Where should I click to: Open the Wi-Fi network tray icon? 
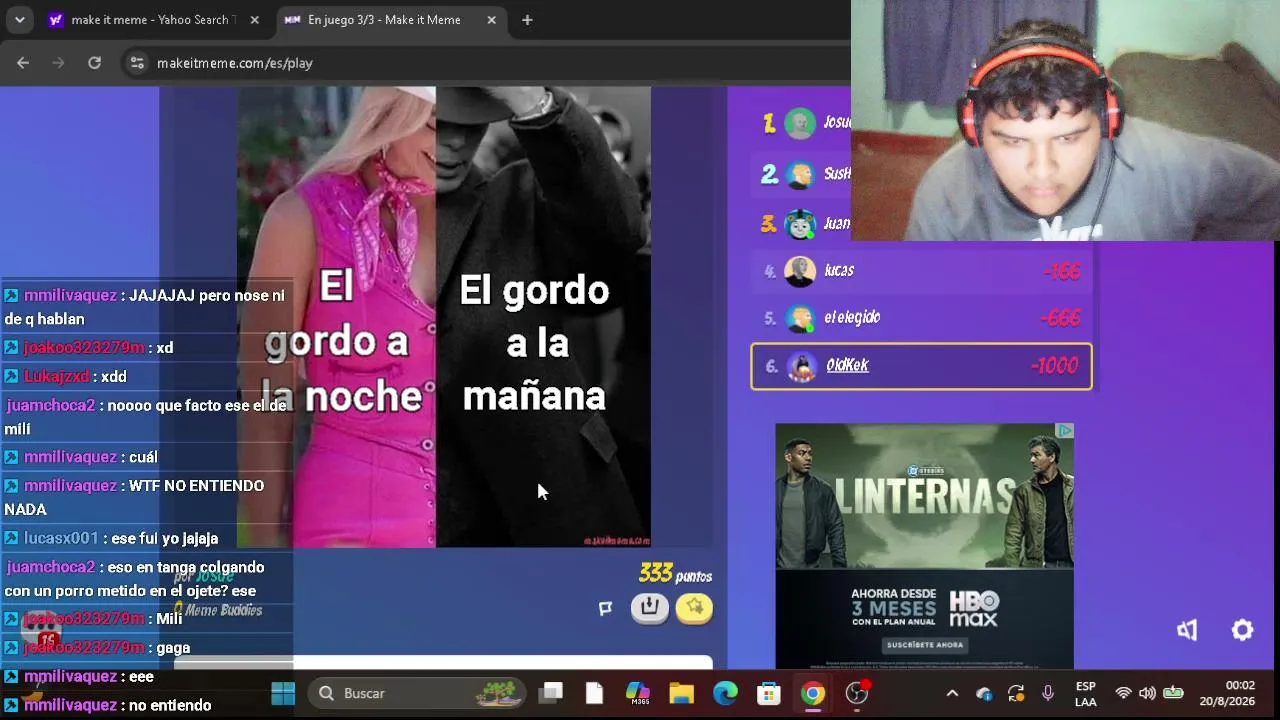click(x=1123, y=693)
